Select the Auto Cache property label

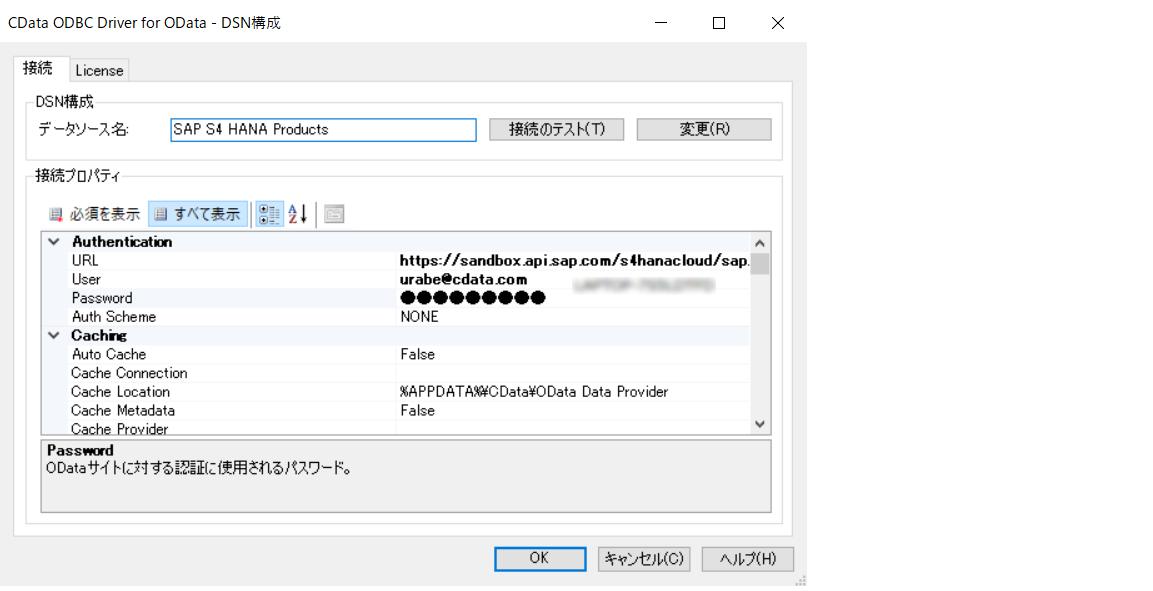click(109, 354)
